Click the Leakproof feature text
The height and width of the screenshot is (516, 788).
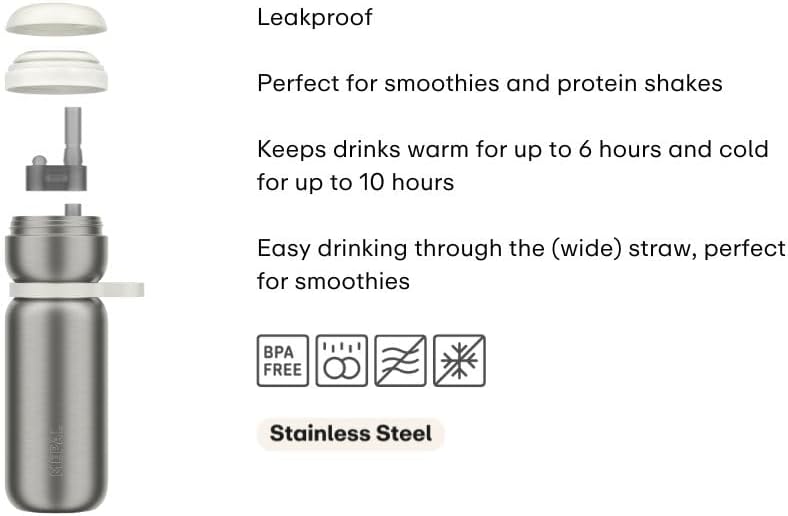tap(315, 18)
